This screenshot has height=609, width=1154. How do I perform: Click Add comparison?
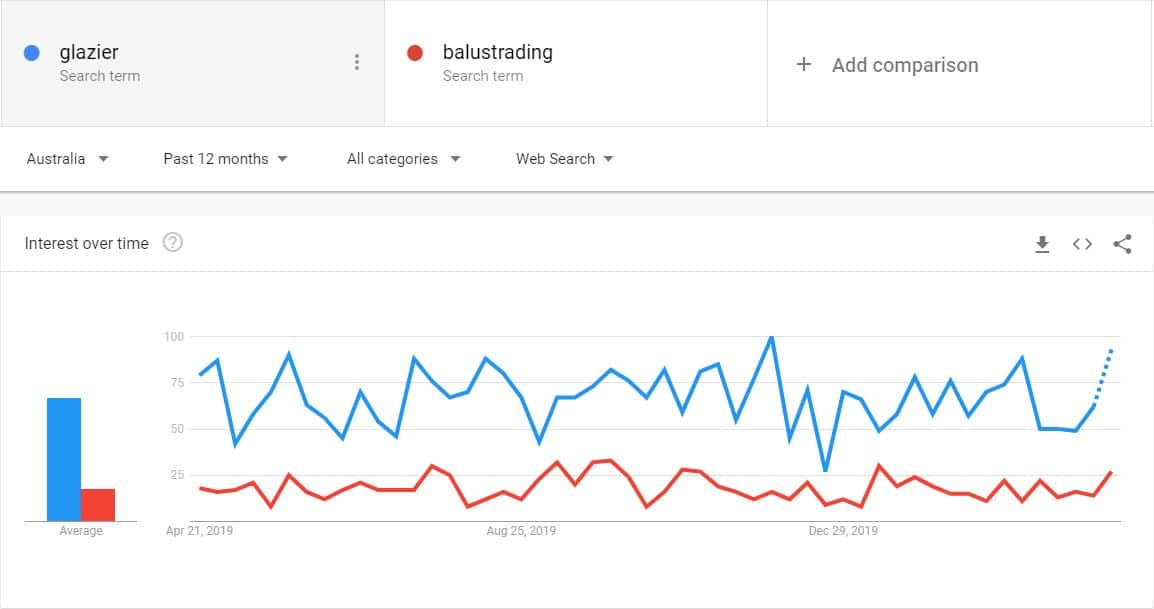click(x=905, y=65)
